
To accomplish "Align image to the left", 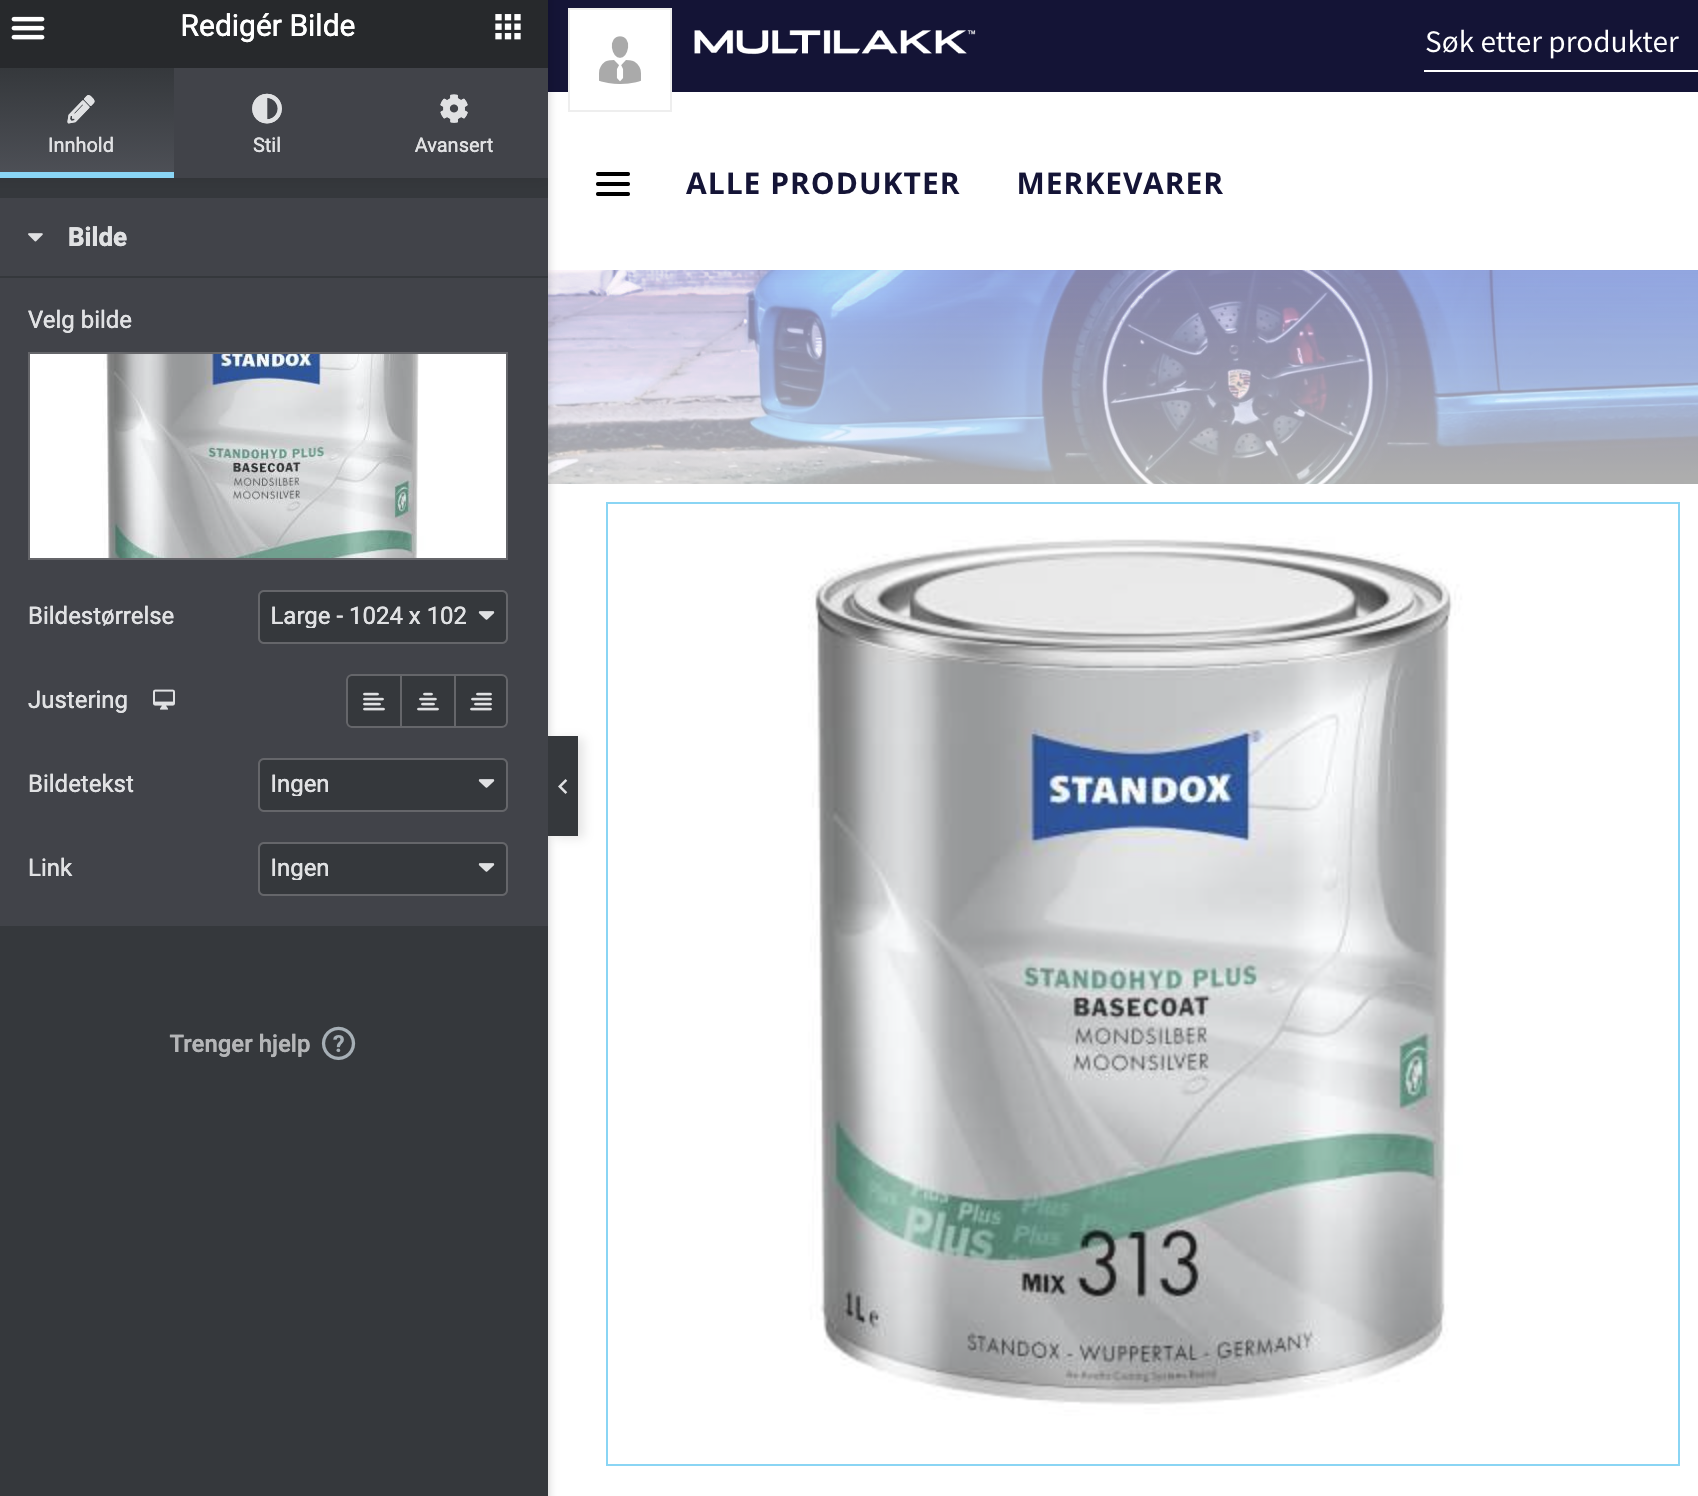I will 374,701.
